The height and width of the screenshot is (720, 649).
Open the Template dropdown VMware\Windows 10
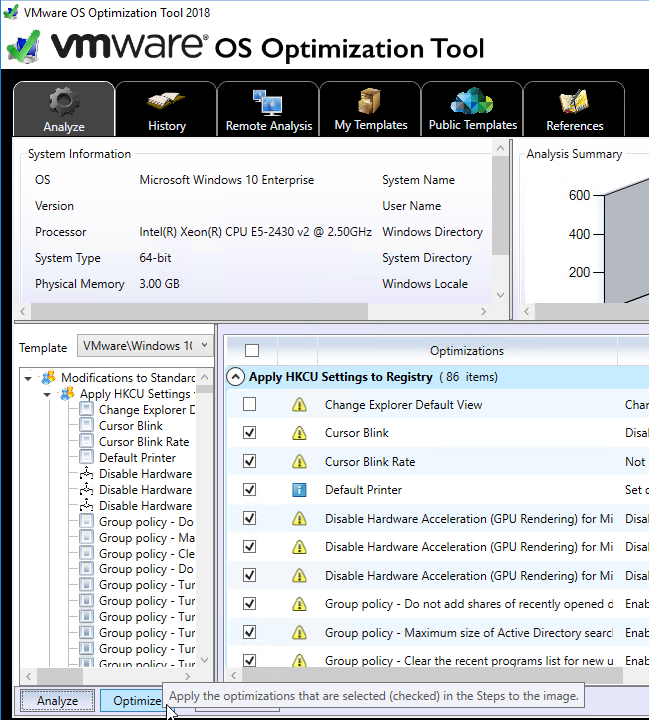click(x=145, y=345)
